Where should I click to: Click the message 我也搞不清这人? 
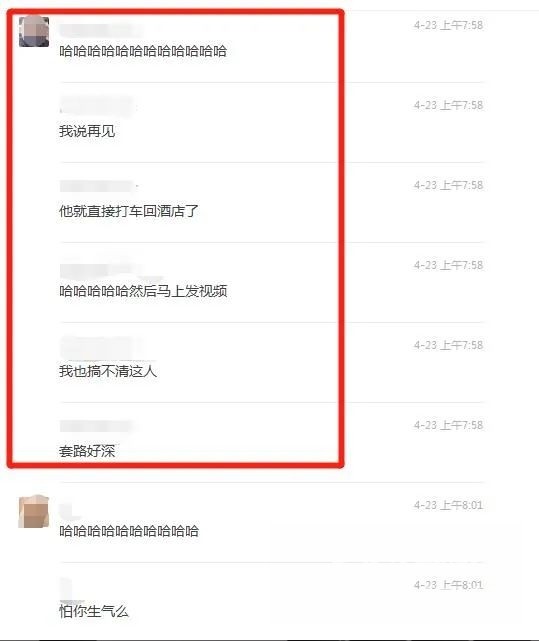point(108,371)
